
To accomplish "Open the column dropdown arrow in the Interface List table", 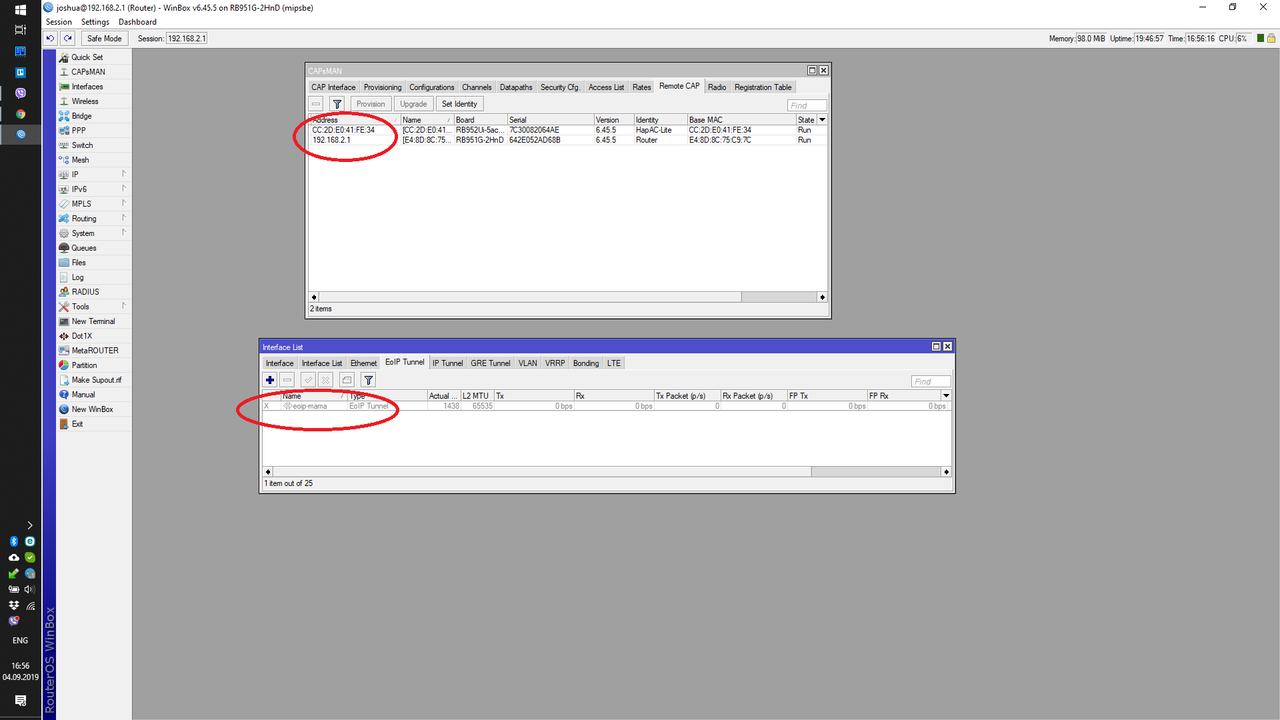I will point(946,396).
